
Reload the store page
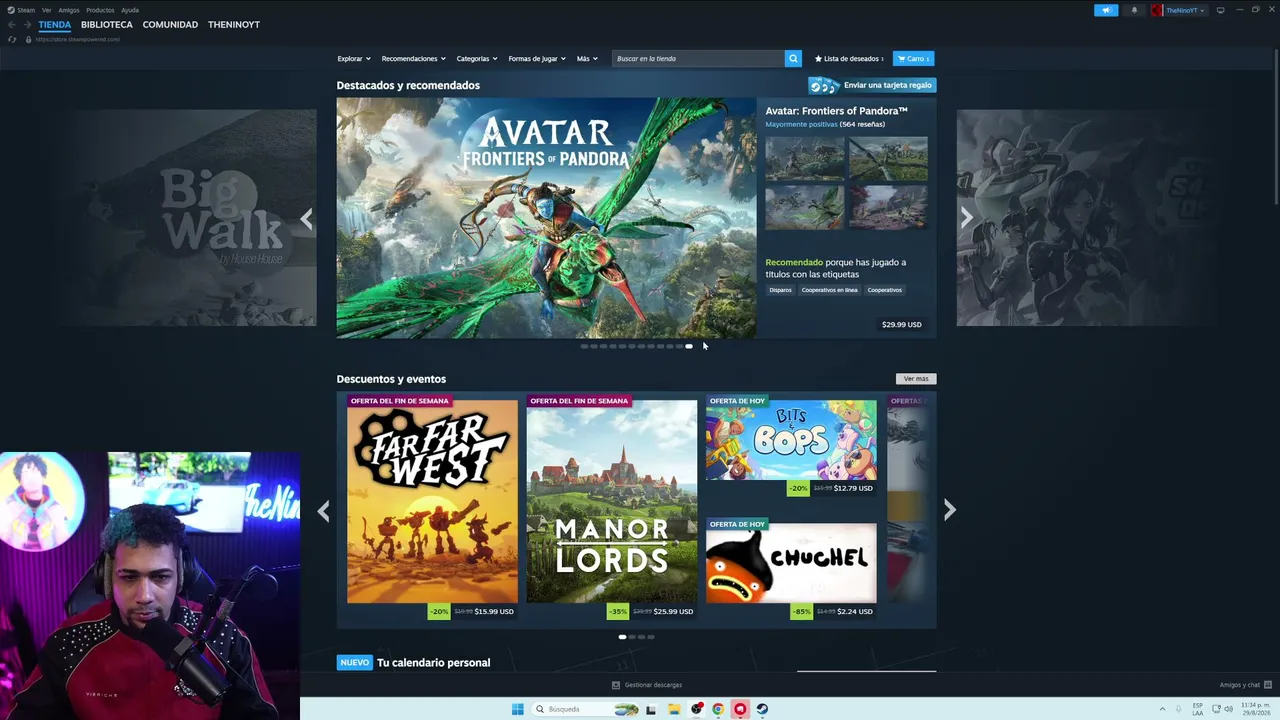pos(12,39)
